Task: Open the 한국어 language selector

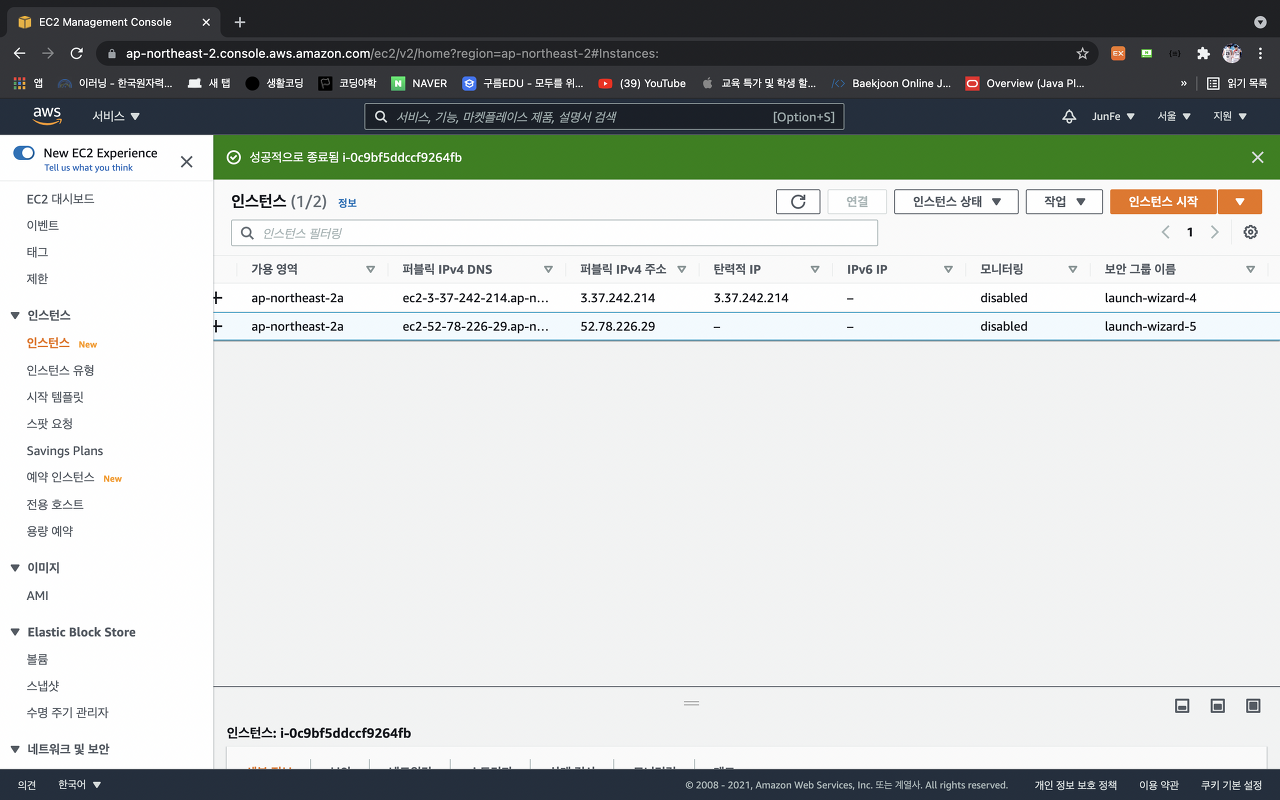Action: point(80,785)
